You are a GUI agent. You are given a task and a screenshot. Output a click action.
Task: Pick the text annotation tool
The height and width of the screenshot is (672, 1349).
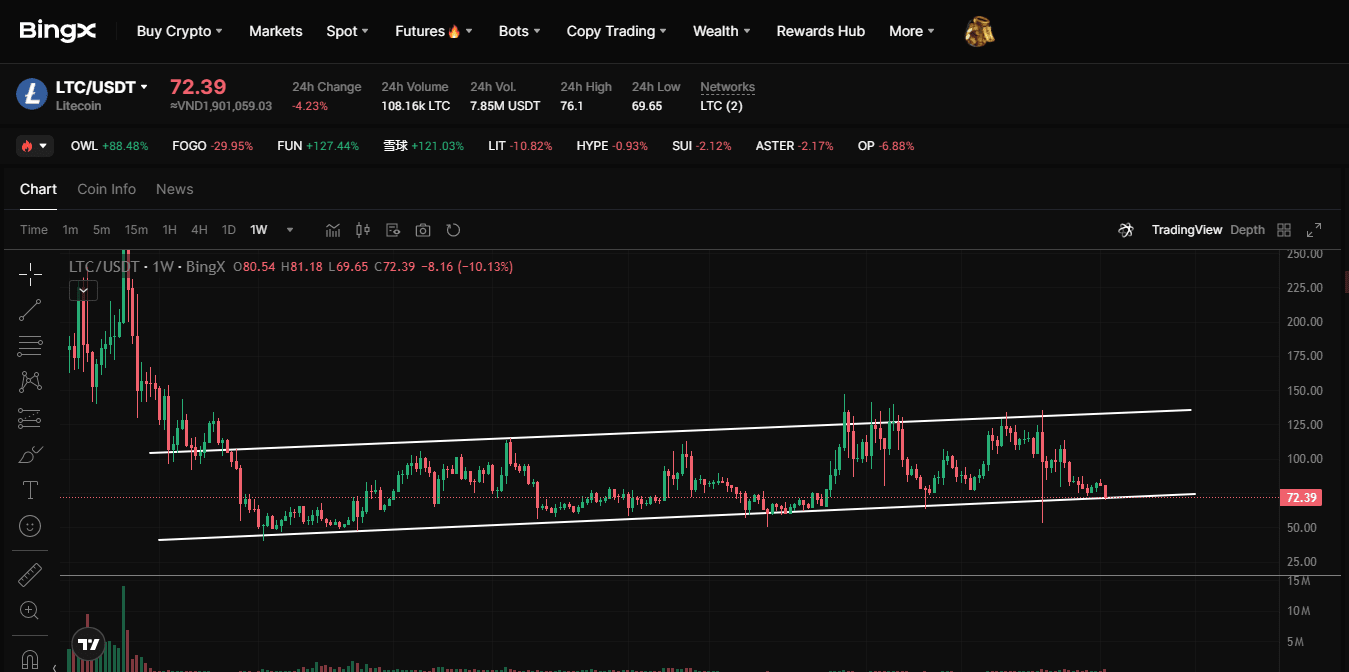(x=30, y=489)
